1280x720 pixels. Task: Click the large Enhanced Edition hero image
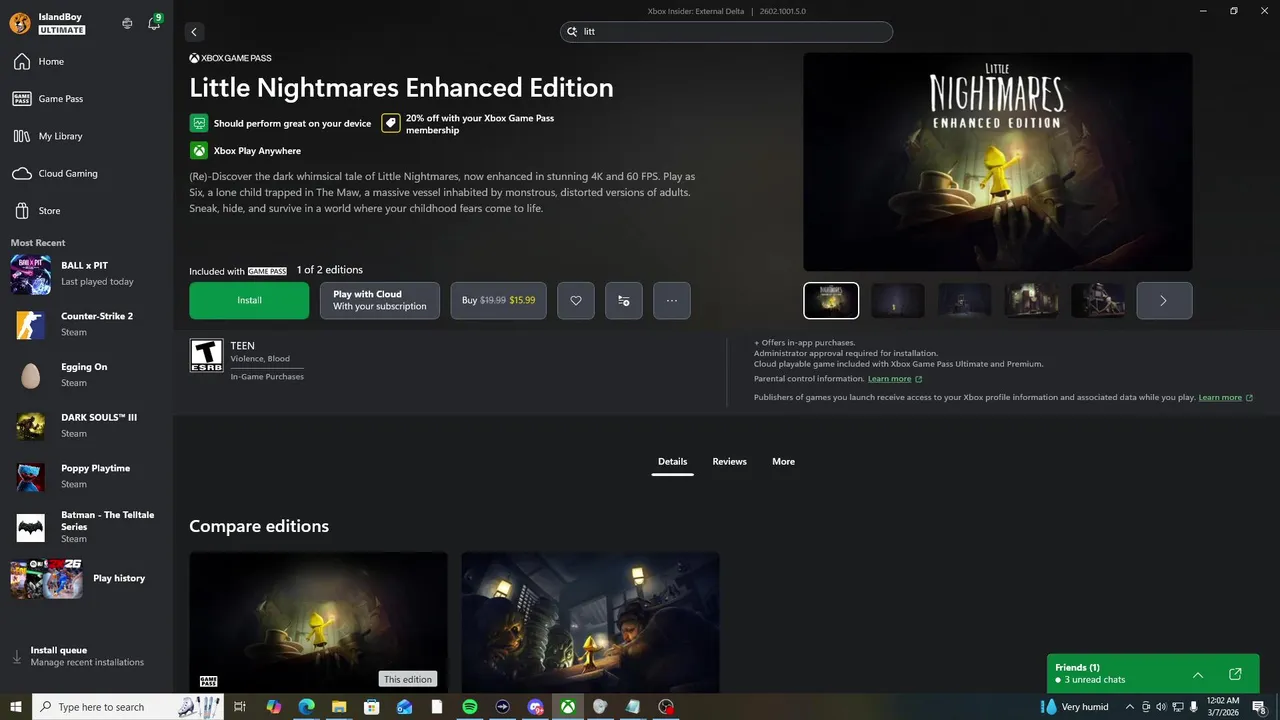pyautogui.click(x=998, y=161)
